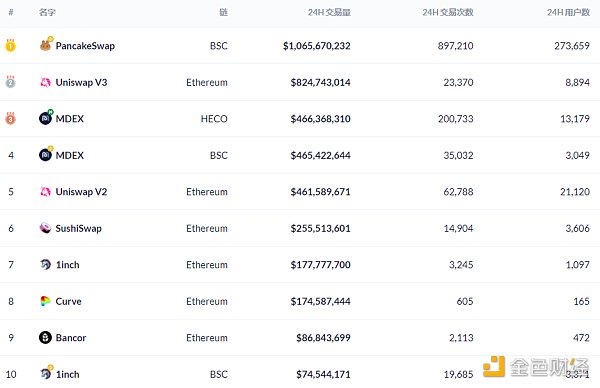The image size is (600, 388).
Task: Click the Bancor black circle icon
Action: [x=46, y=337]
